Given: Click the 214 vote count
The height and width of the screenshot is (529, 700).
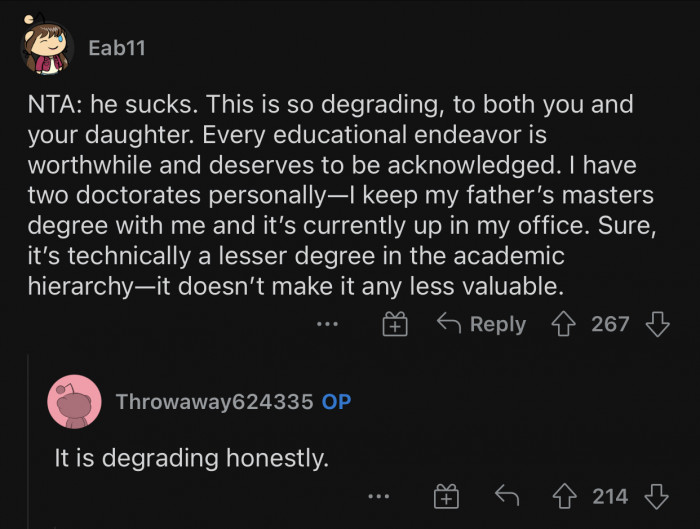Looking at the screenshot, I should click(610, 496).
